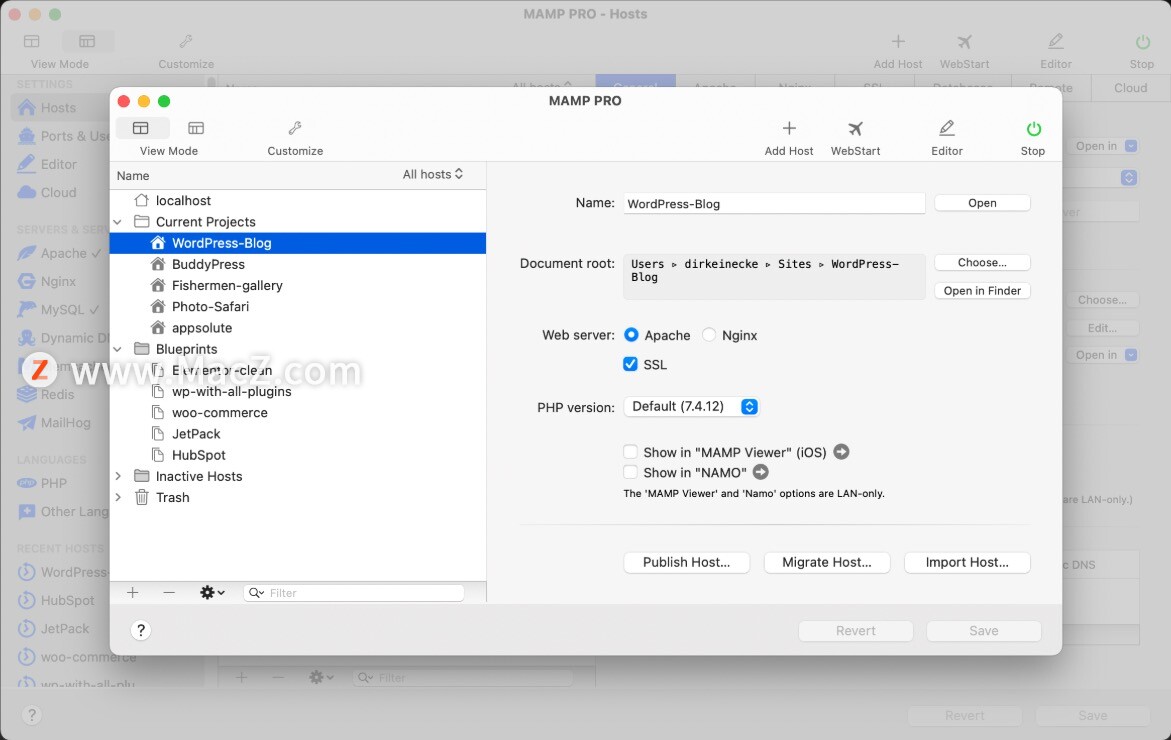This screenshot has height=740, width=1171.
Task: Expand the Inactive Hosts group
Action: [117, 476]
